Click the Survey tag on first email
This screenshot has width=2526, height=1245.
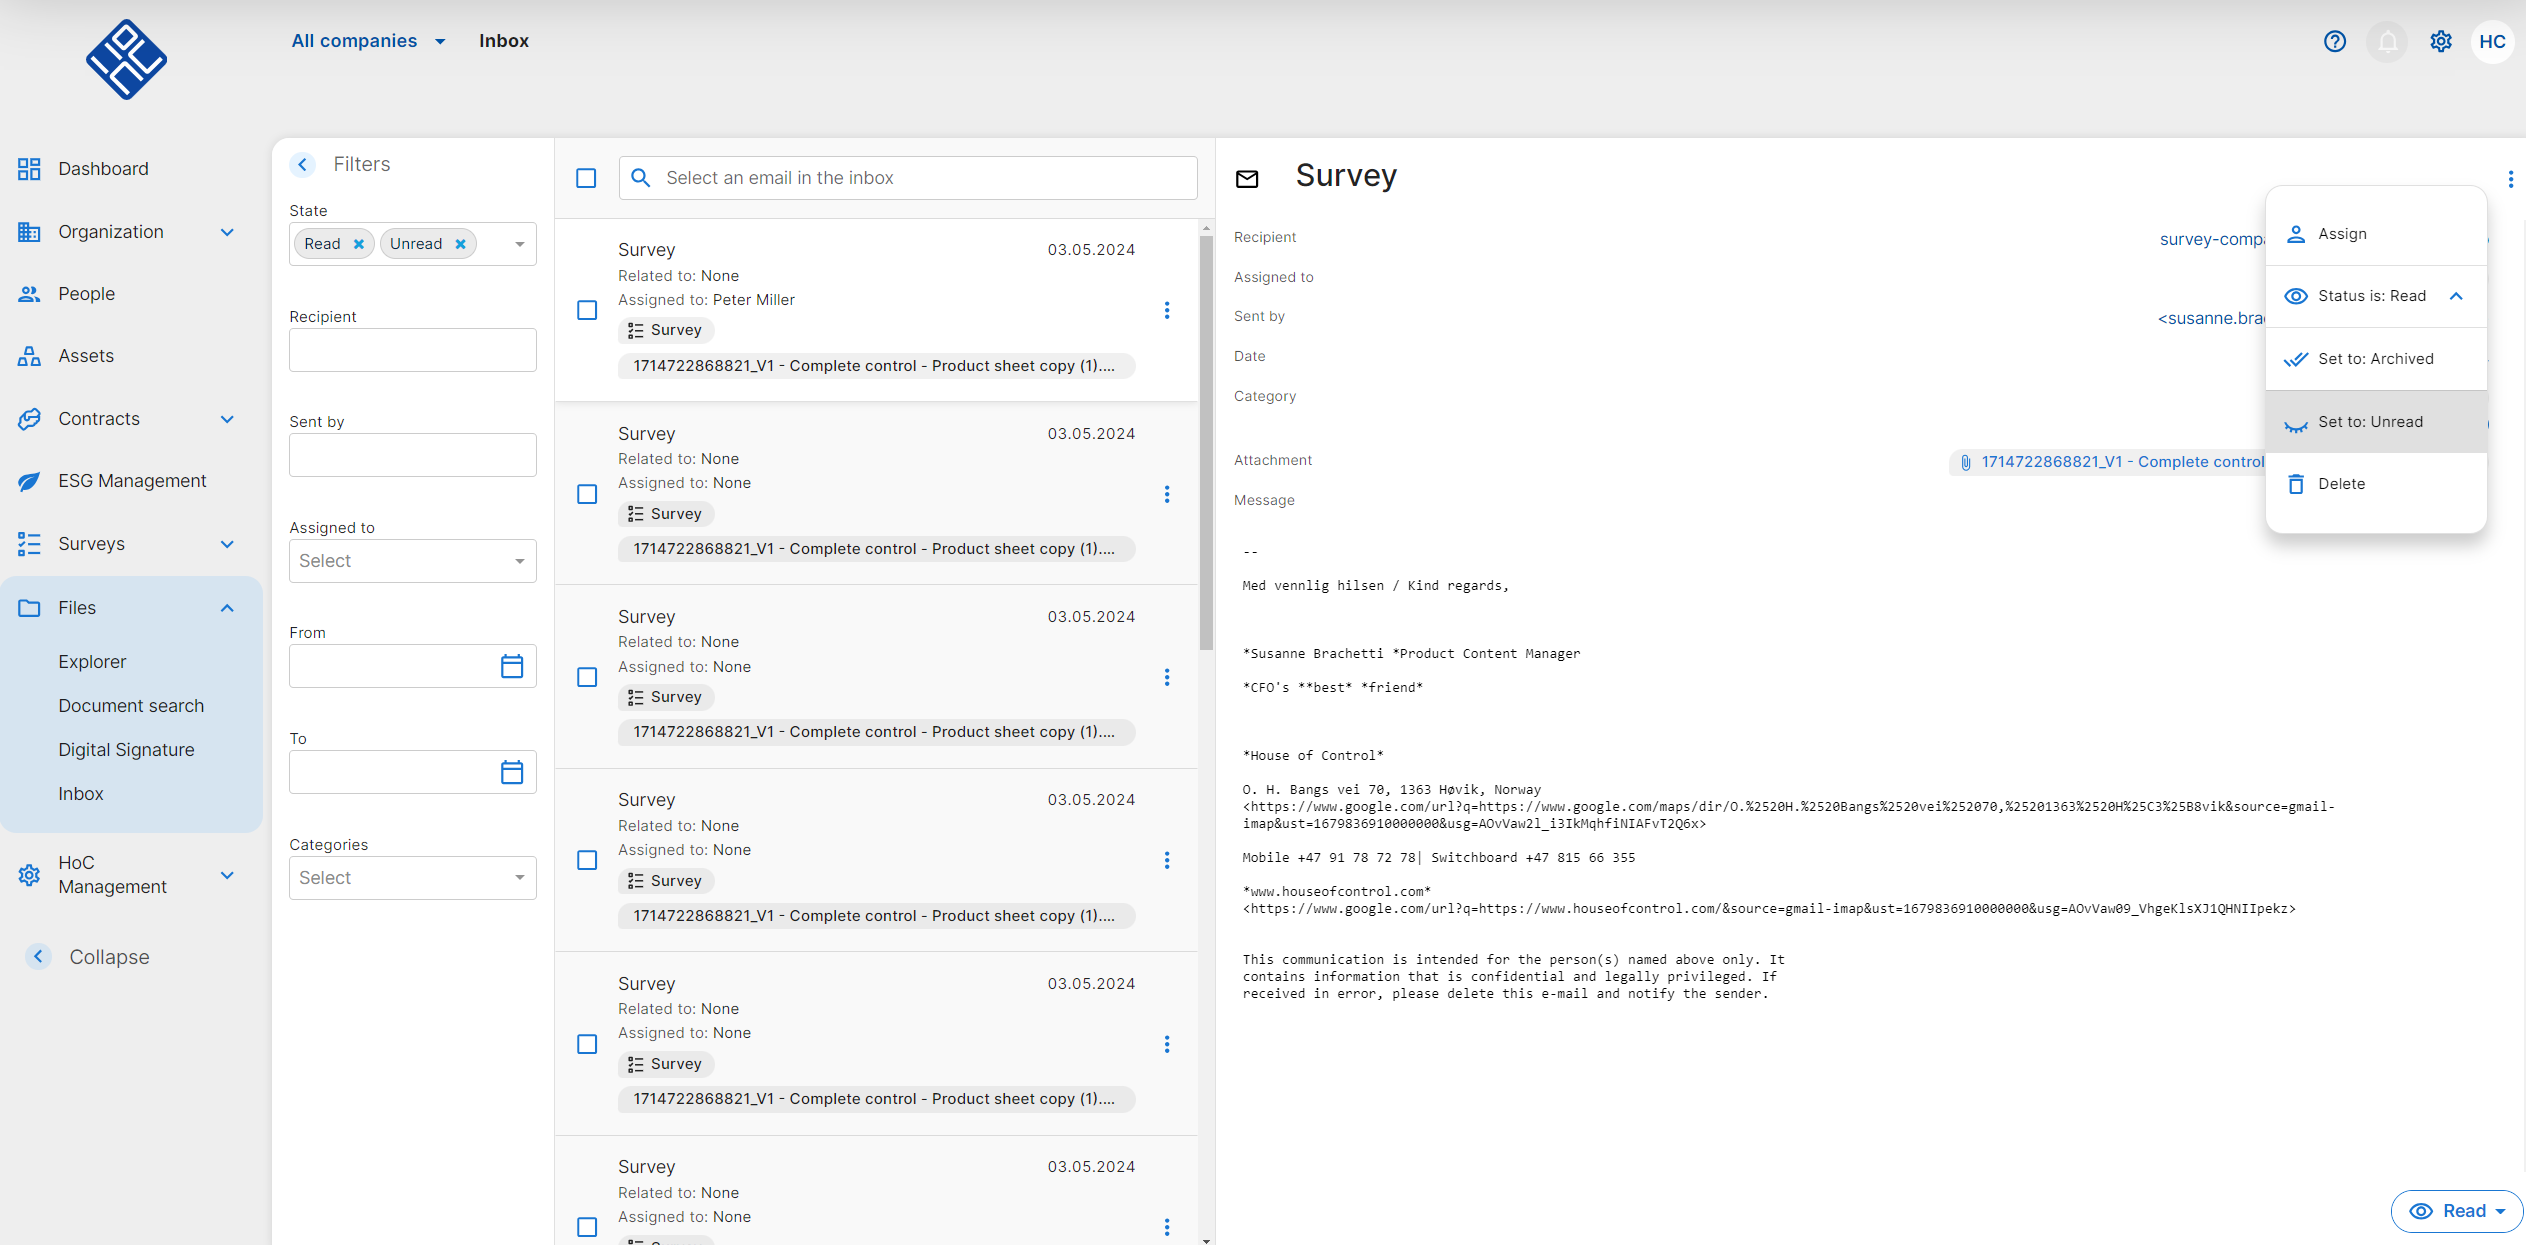tap(665, 330)
